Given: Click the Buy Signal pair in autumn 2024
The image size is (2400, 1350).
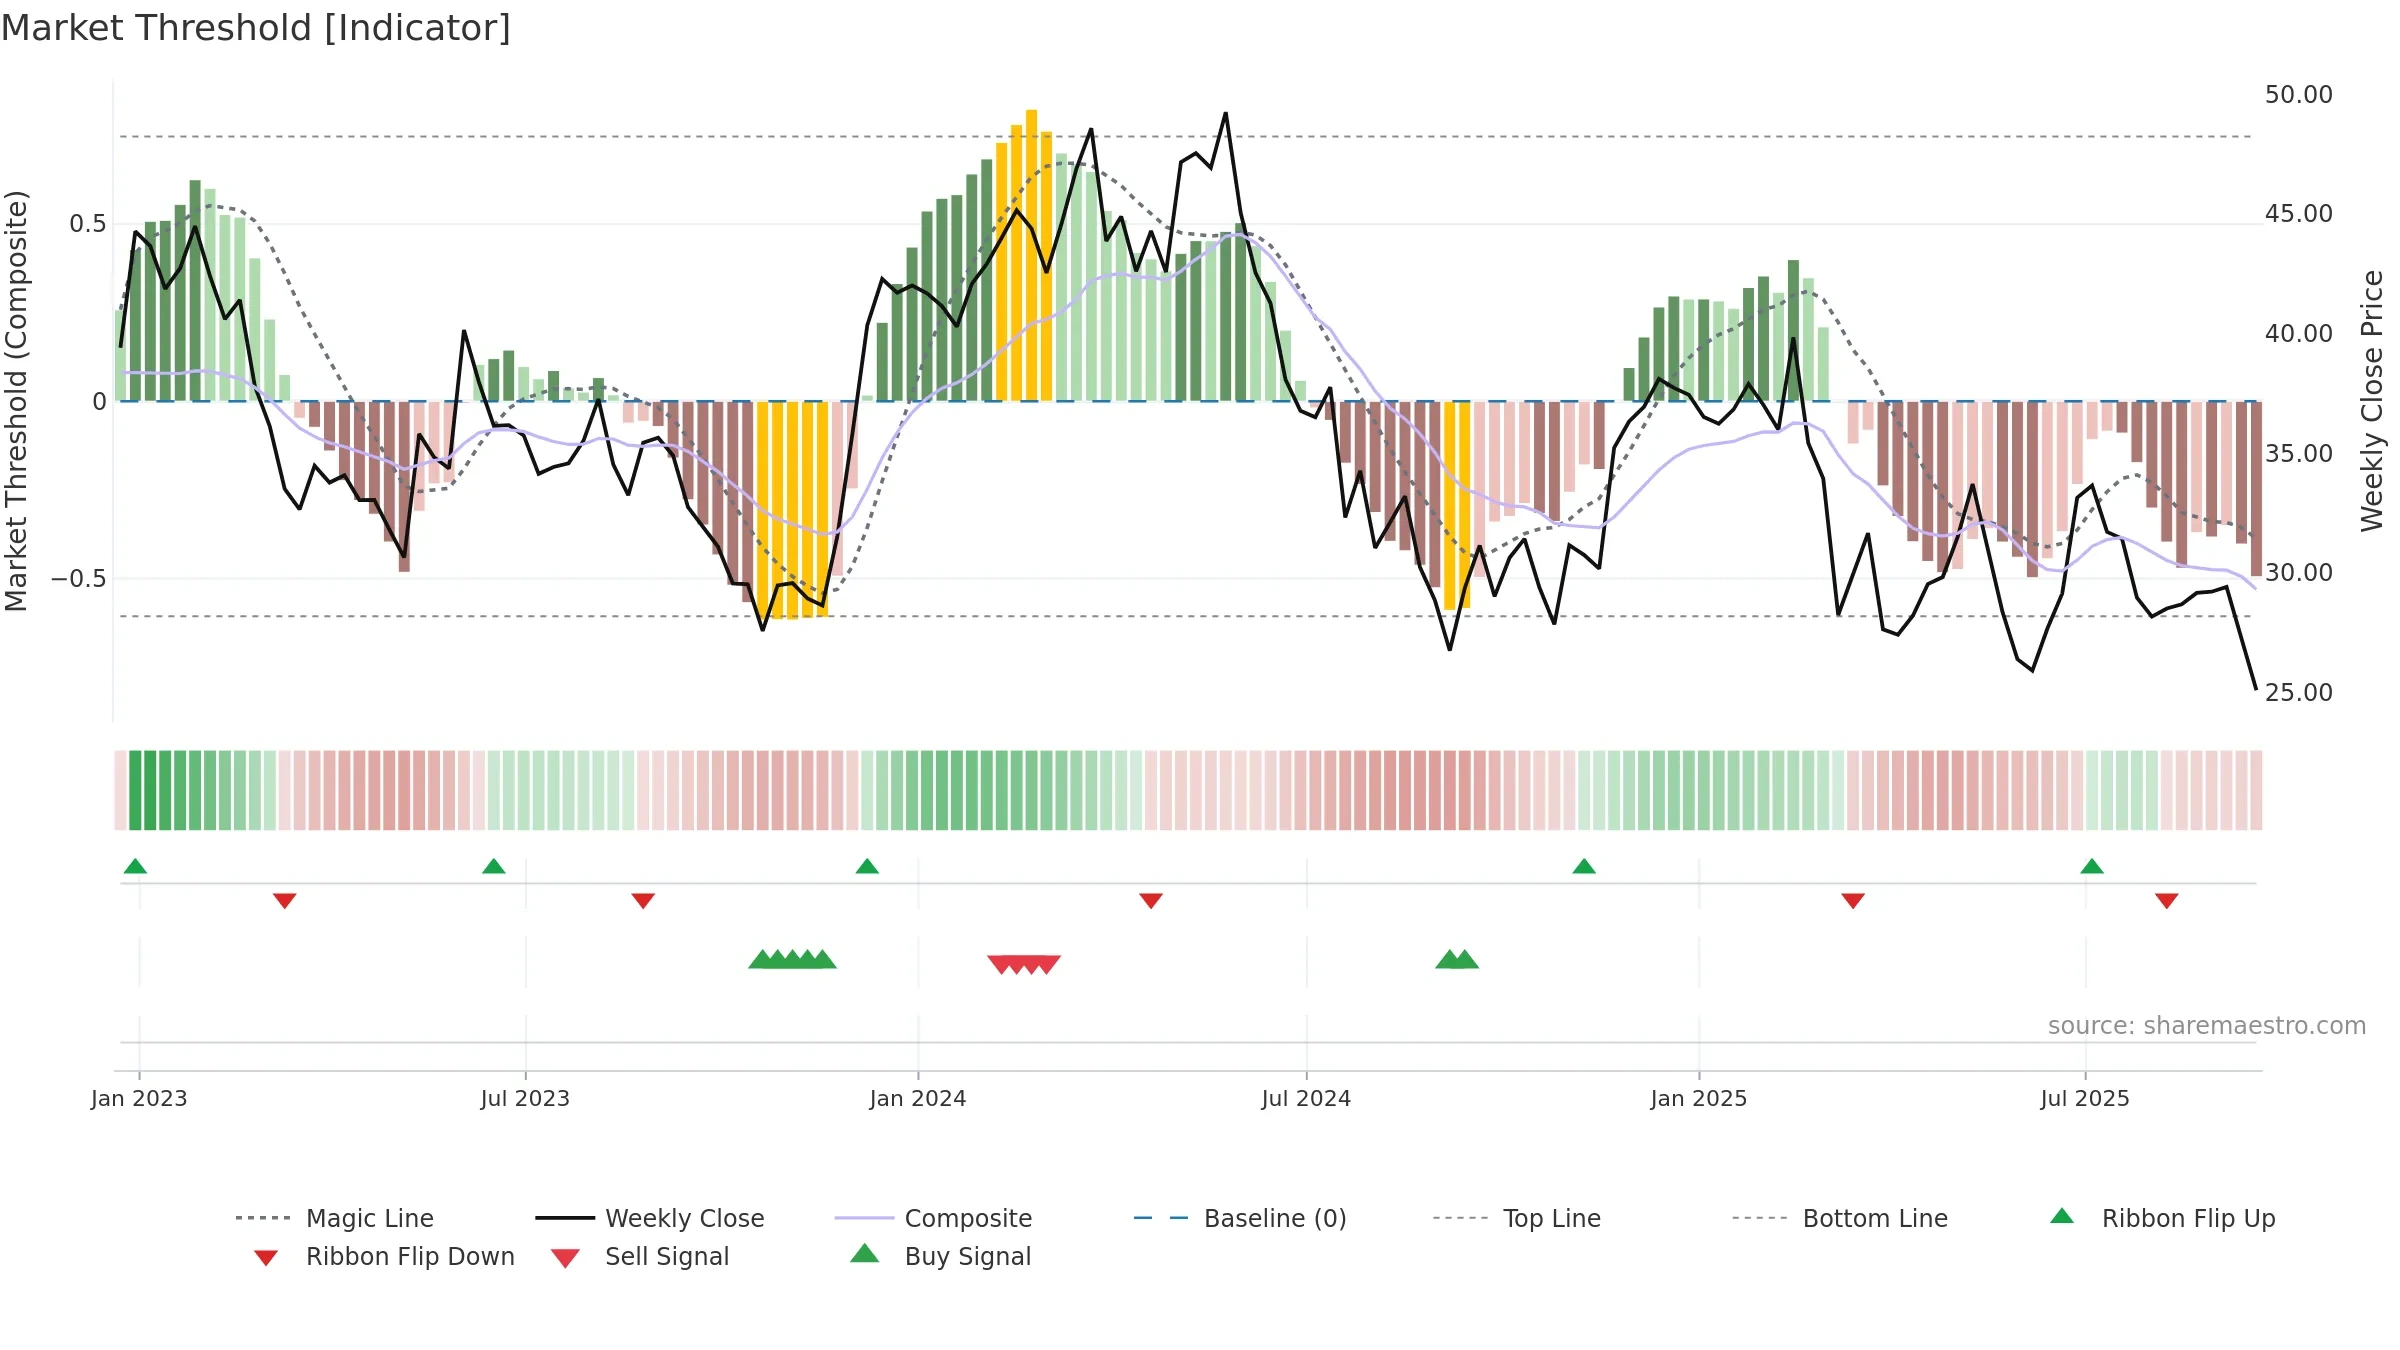Looking at the screenshot, I should 1457,960.
